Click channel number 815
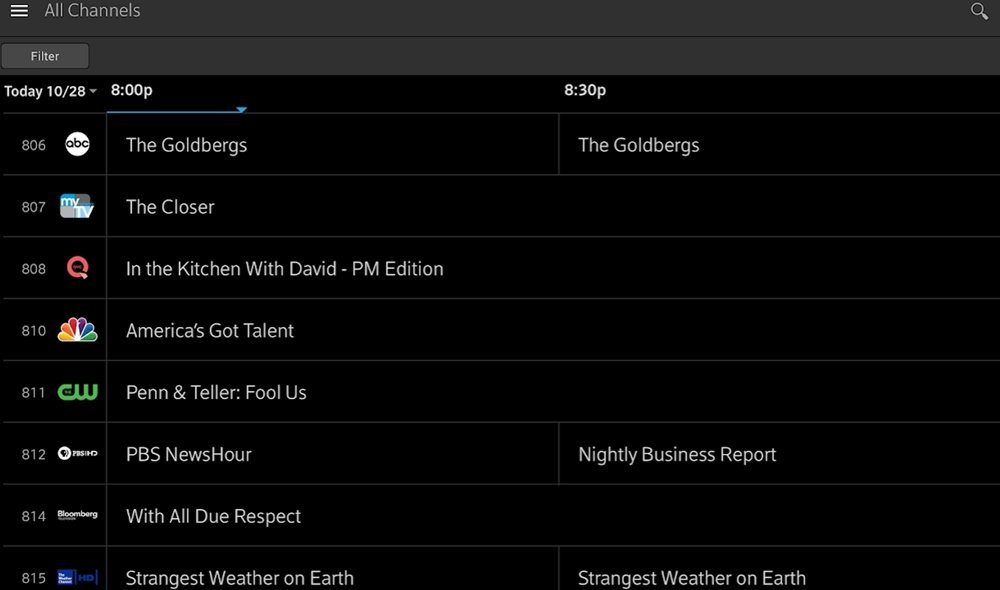The height and width of the screenshot is (590, 1000). tap(34, 579)
